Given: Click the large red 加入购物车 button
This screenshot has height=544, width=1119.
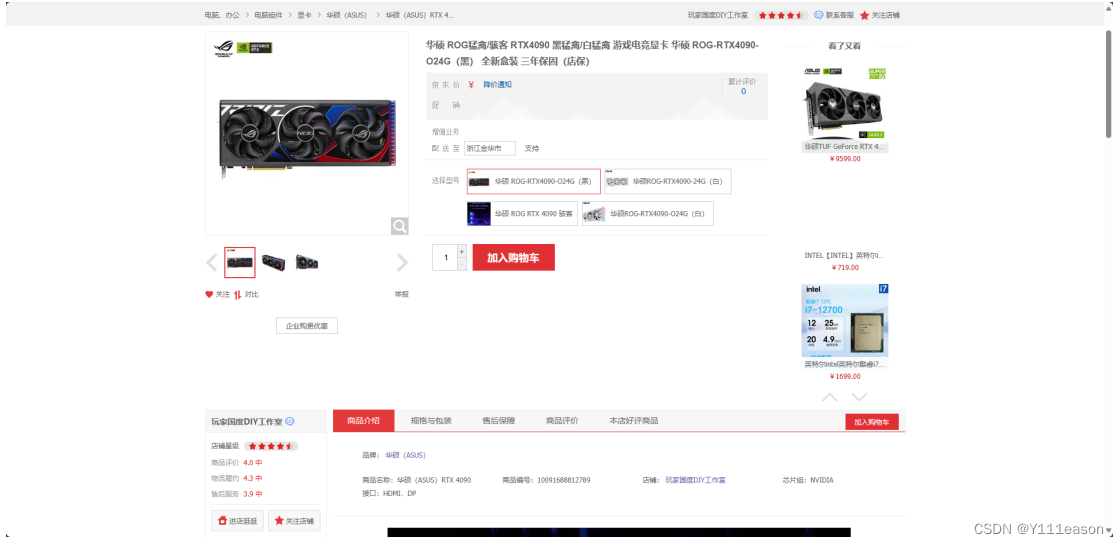Looking at the screenshot, I should coord(514,258).
